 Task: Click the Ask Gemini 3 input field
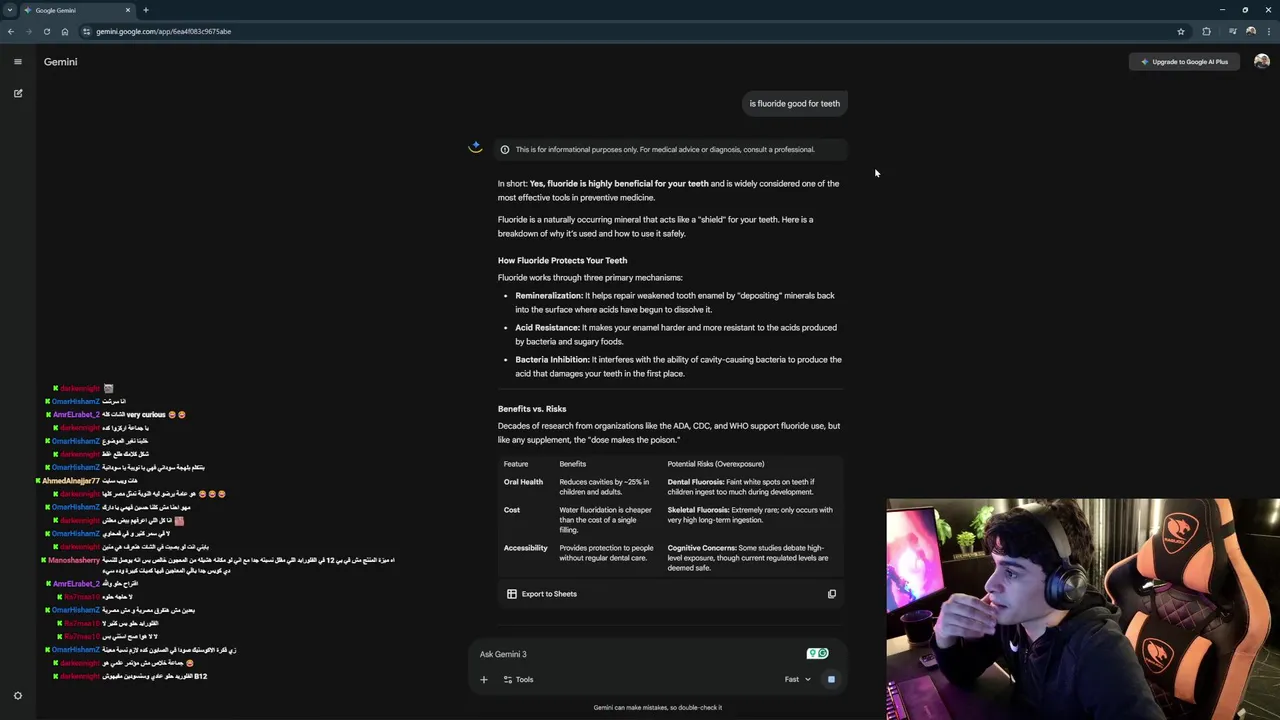(x=640, y=654)
